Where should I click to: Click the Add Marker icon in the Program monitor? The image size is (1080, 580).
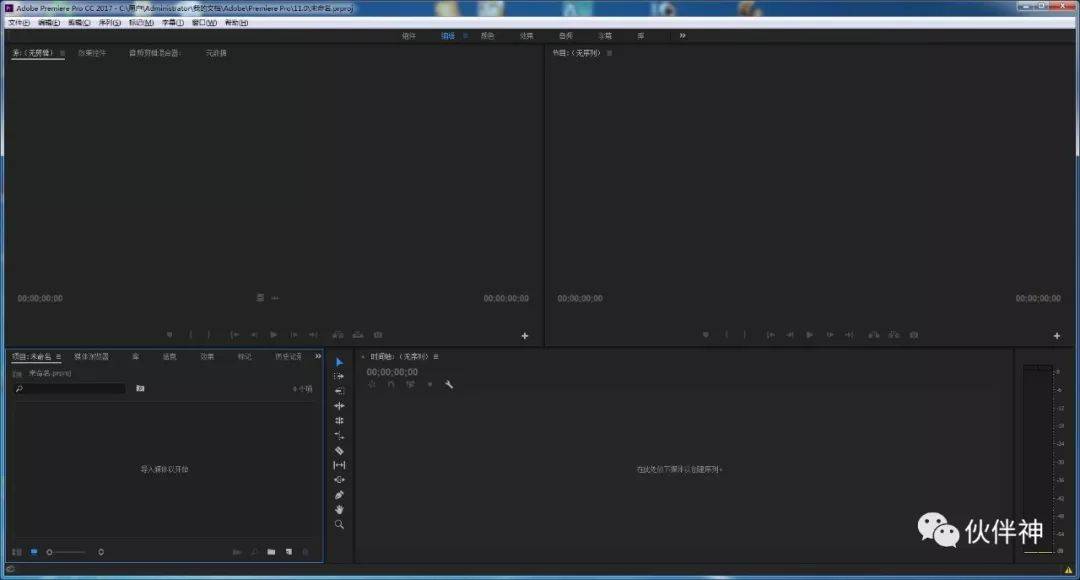707,335
